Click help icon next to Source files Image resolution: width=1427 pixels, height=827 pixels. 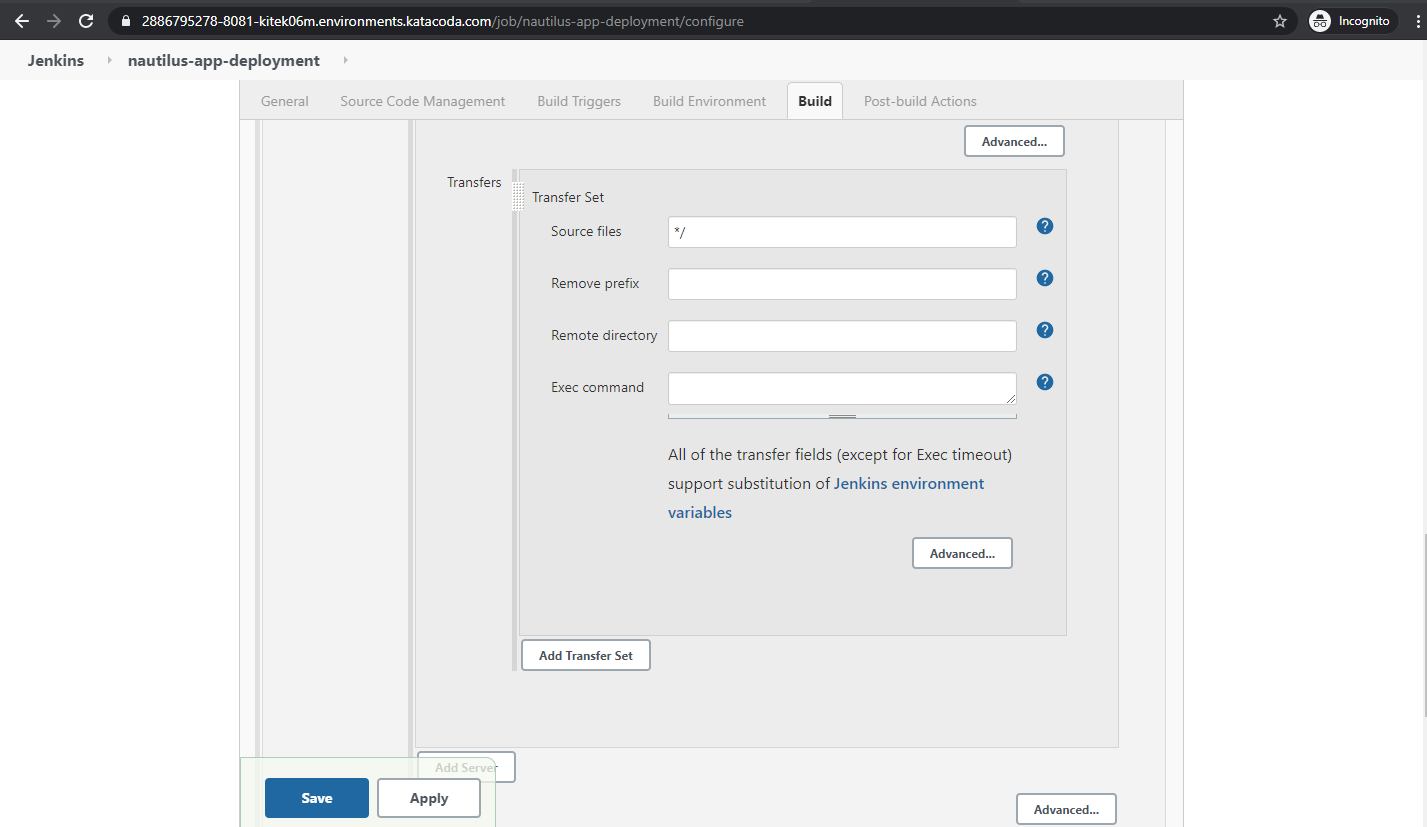pyautogui.click(x=1045, y=226)
